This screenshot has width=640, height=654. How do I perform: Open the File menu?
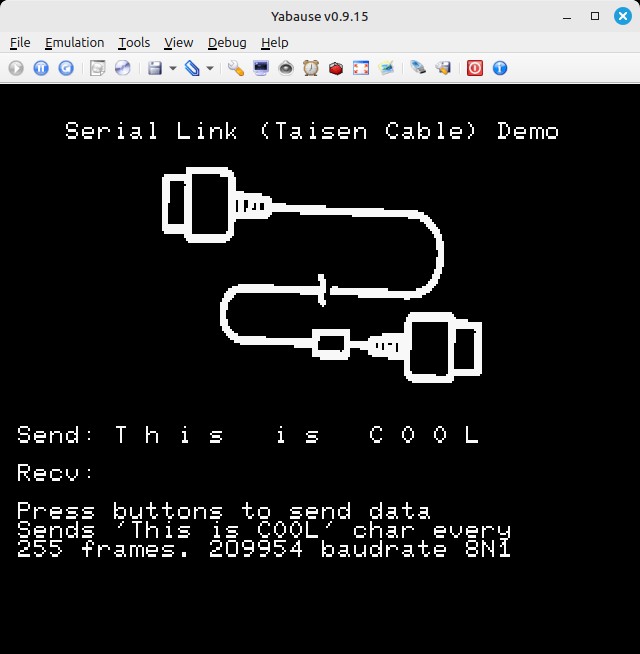(20, 42)
